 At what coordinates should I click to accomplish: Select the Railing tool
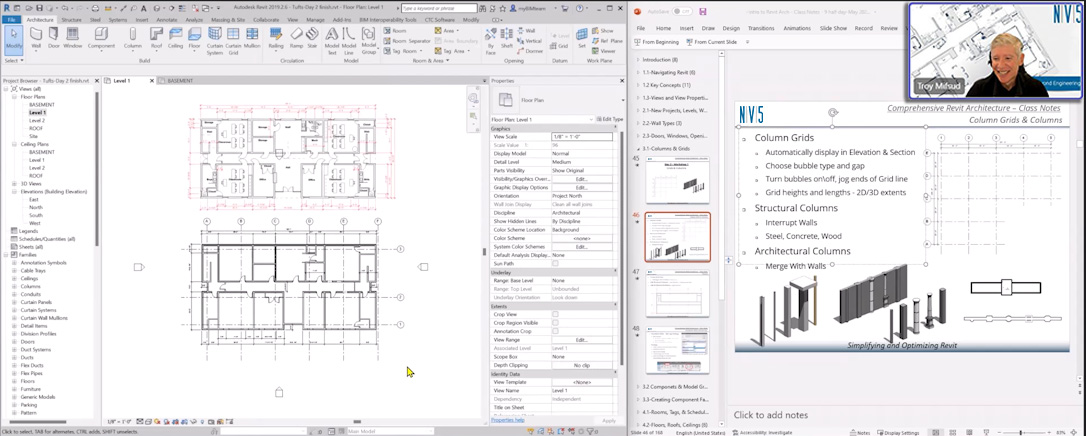(x=276, y=38)
